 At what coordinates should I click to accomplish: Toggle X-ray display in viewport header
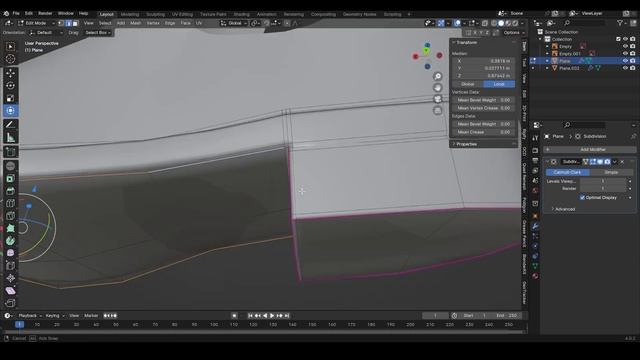pyautogui.click(x=485, y=23)
